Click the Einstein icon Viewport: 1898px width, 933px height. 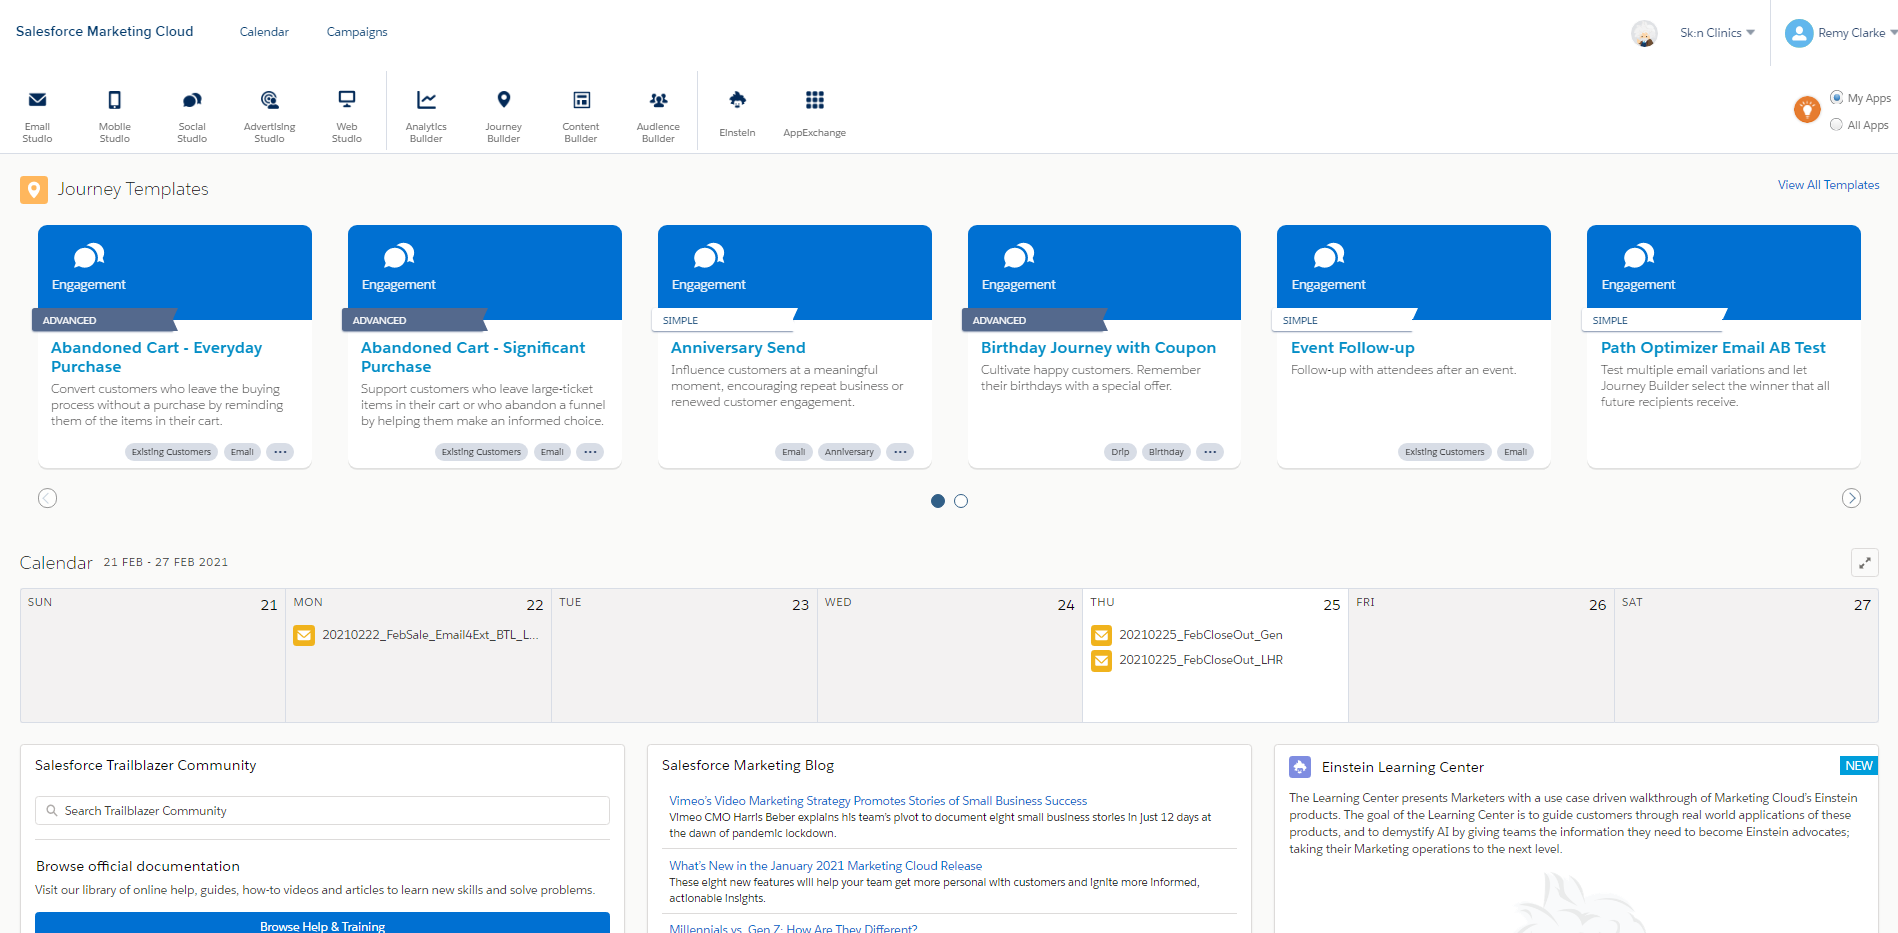coord(737,101)
